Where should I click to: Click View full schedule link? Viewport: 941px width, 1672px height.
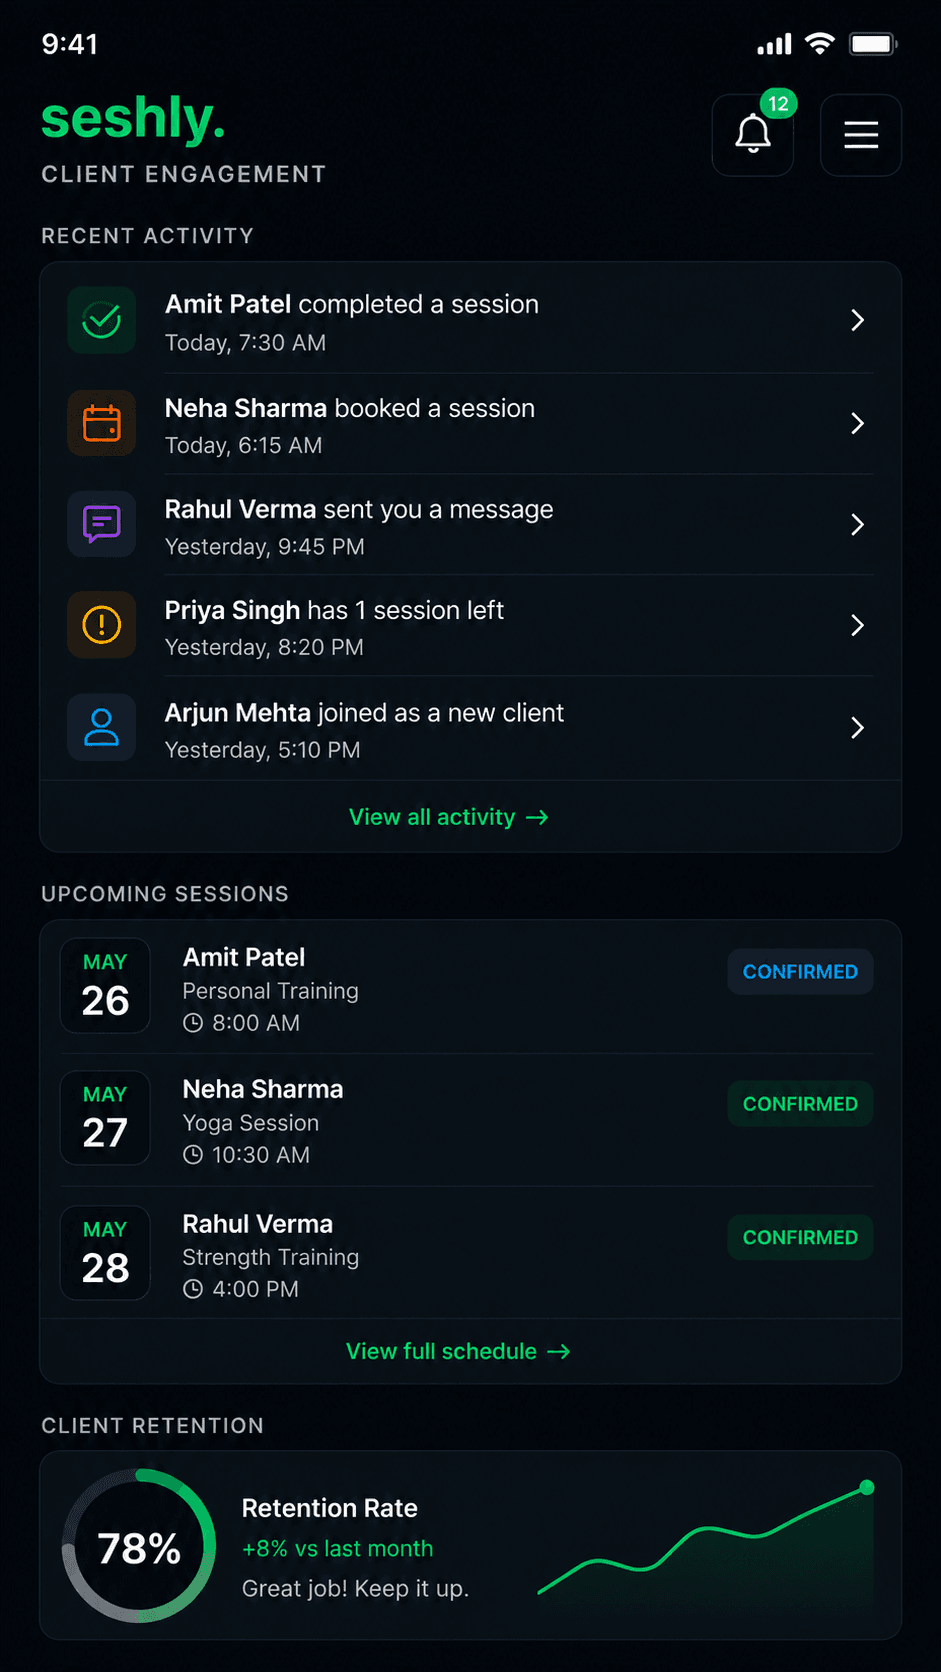pyautogui.click(x=458, y=1351)
